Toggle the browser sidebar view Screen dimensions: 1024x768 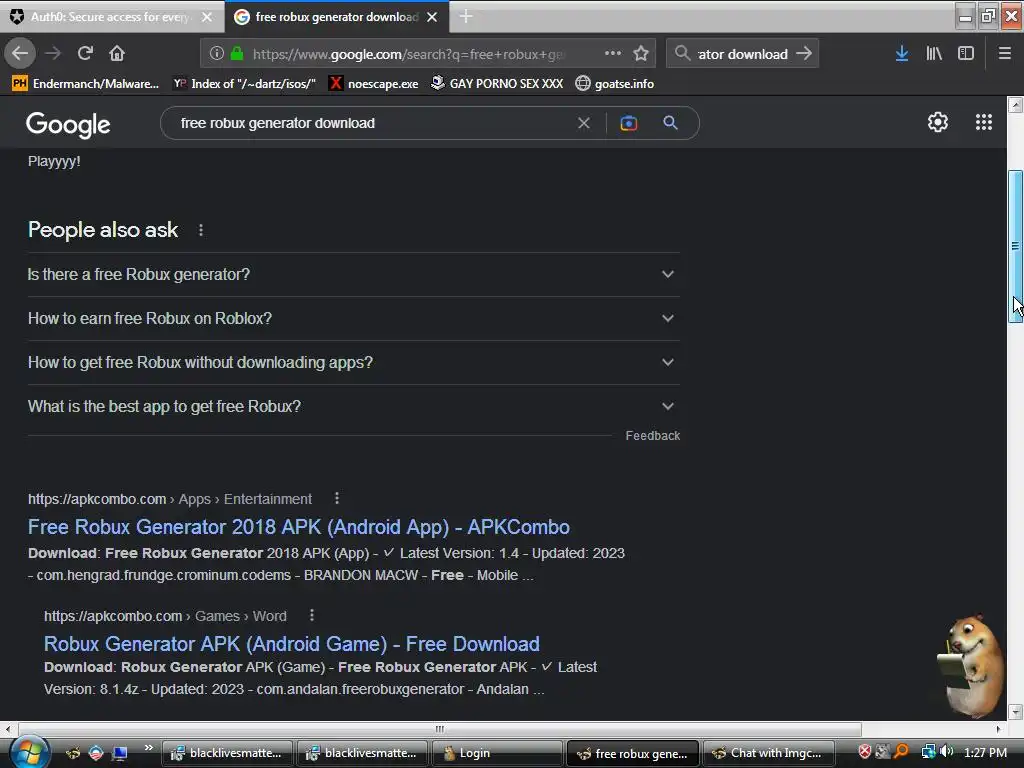966,54
